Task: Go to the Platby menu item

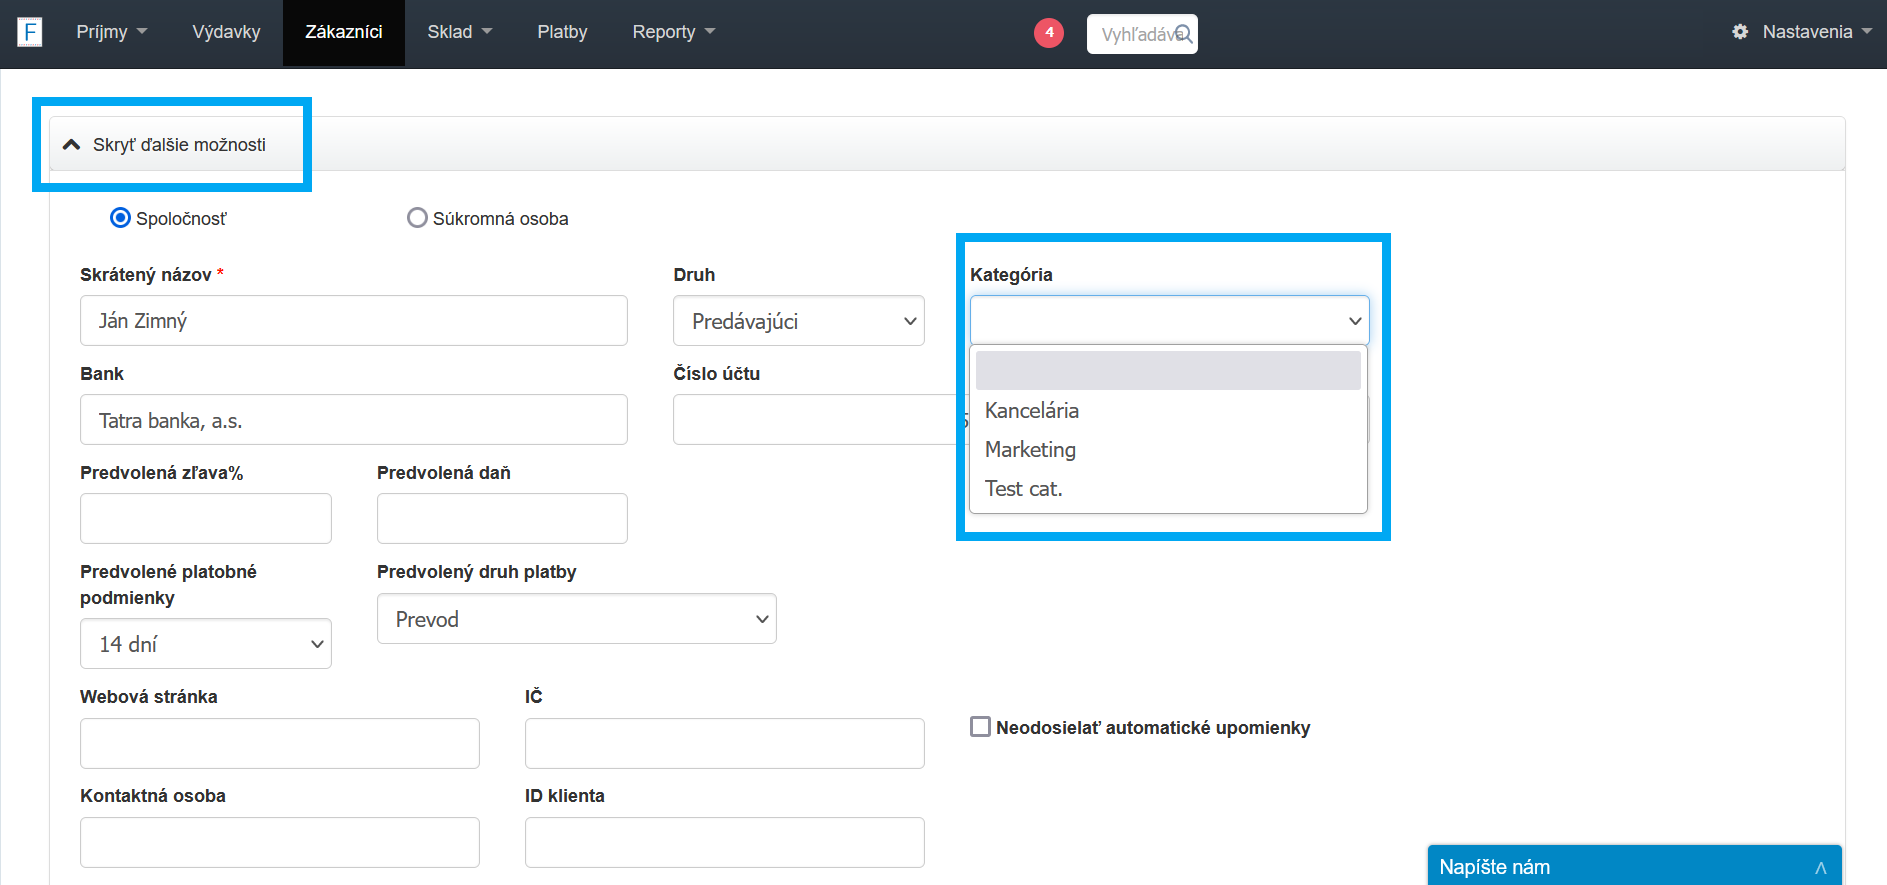Action: tap(562, 32)
